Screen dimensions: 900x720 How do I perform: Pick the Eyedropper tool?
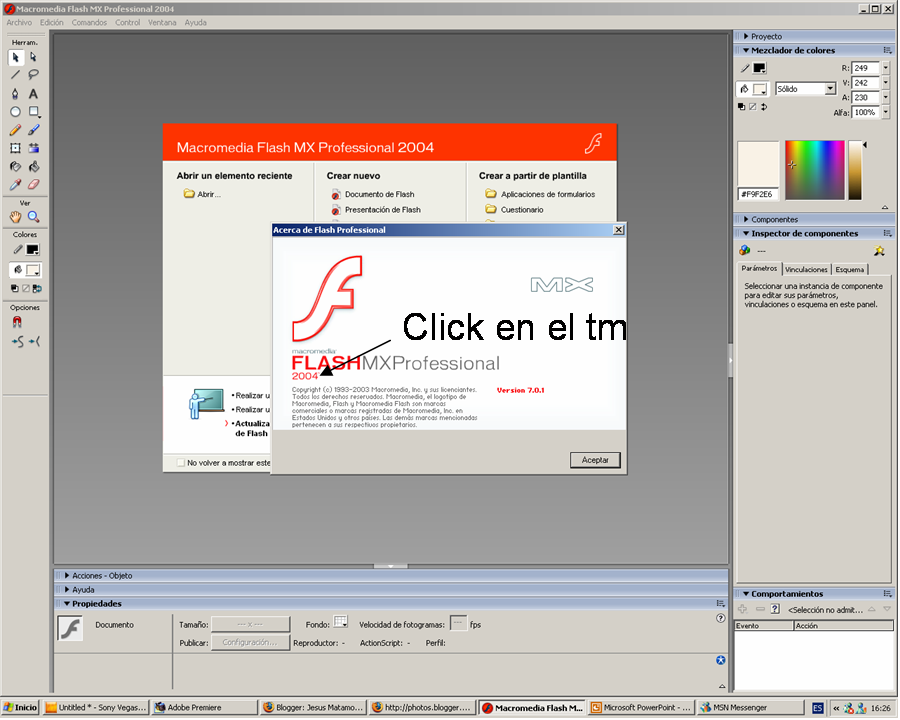pos(15,185)
